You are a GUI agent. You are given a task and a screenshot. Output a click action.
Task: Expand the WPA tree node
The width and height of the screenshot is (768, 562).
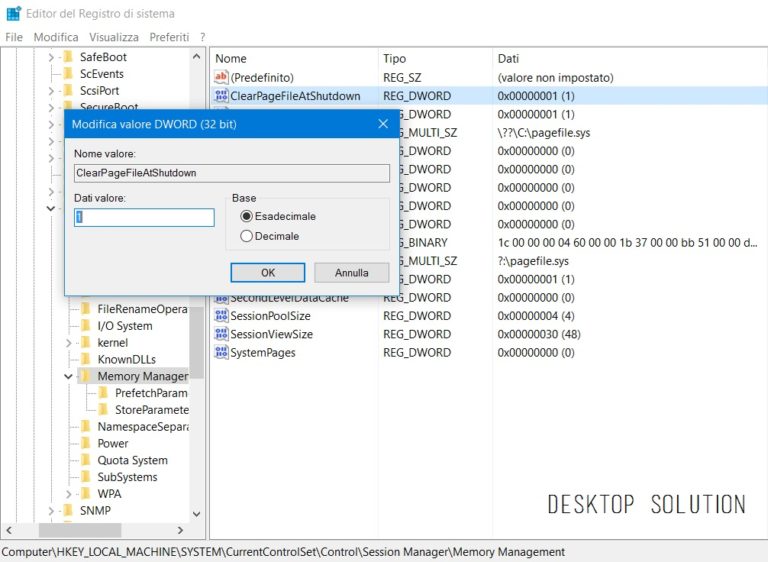tap(68, 494)
